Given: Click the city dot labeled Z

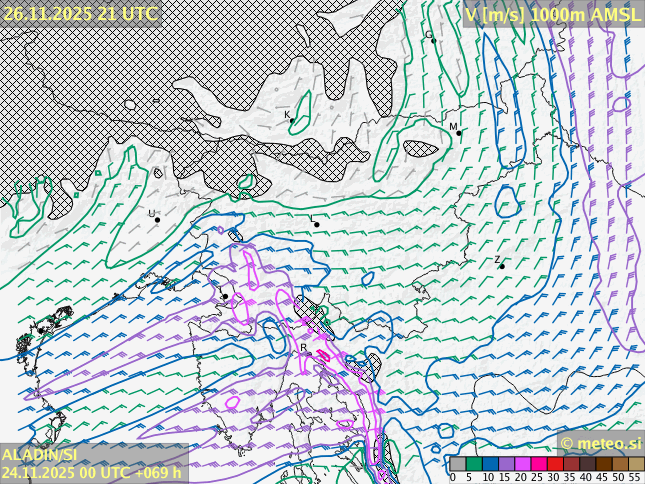Looking at the screenshot, I should pyautogui.click(x=502, y=266).
